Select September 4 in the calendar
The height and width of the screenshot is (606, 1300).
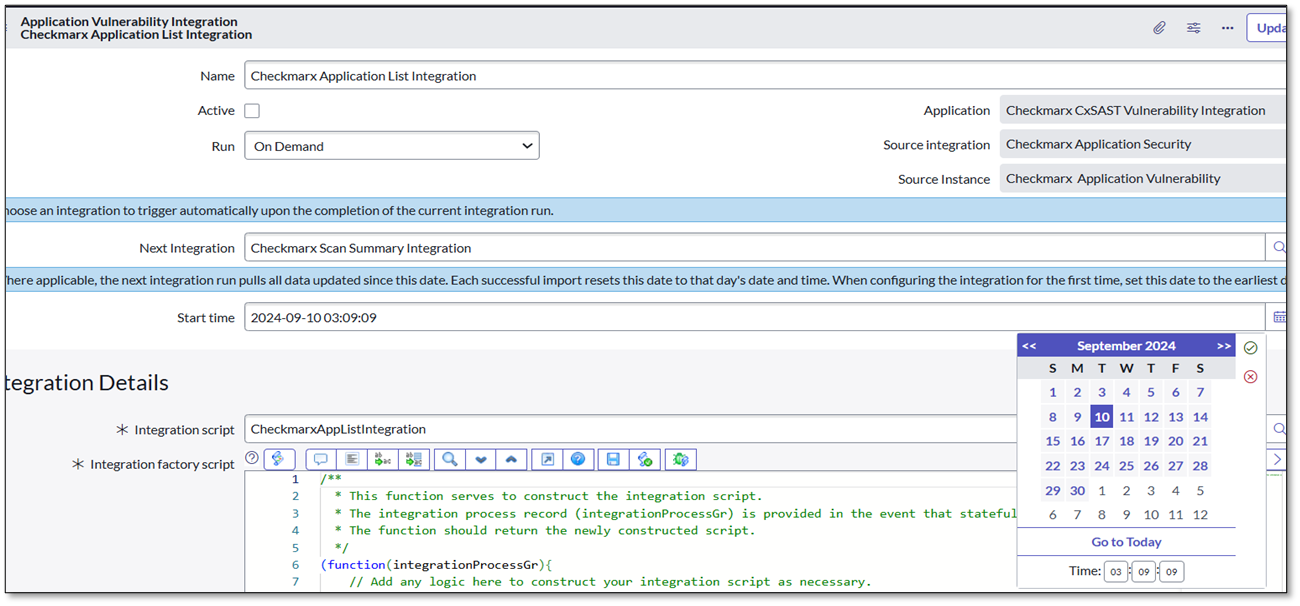pos(1126,393)
